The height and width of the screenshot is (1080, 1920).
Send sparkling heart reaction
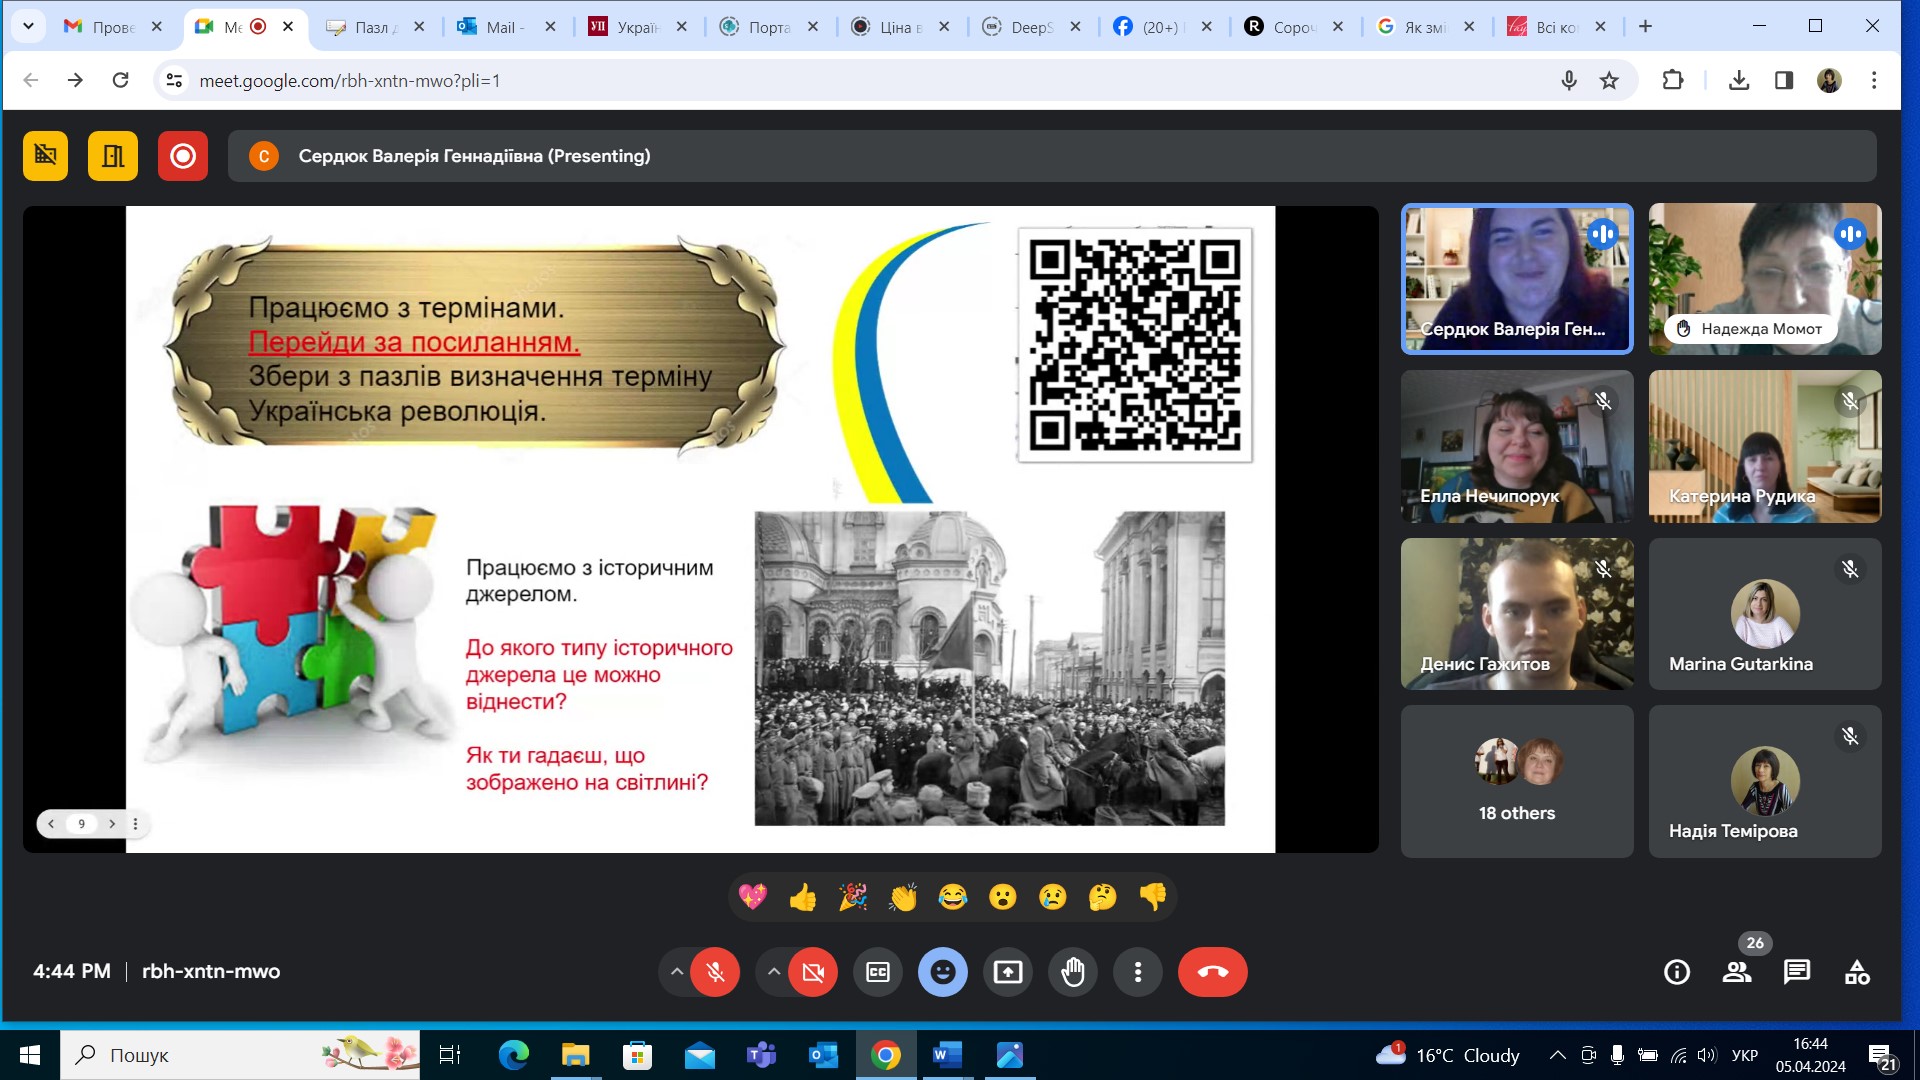pos(753,897)
